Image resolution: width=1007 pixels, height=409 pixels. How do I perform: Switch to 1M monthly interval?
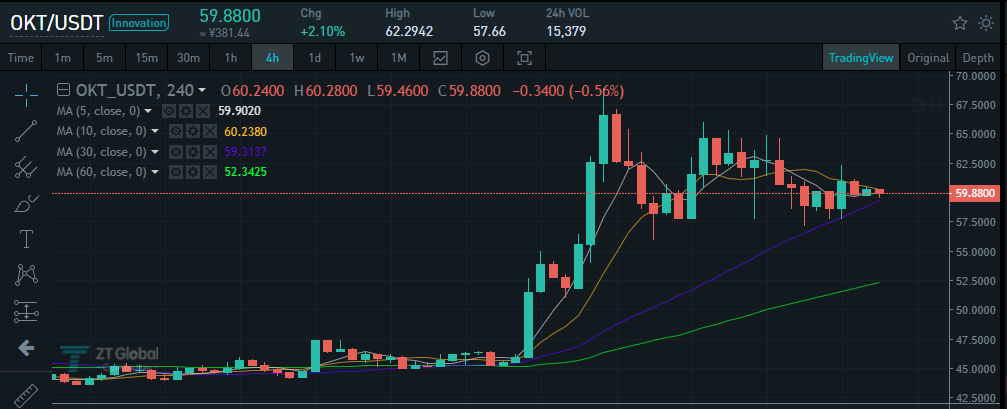pos(399,58)
